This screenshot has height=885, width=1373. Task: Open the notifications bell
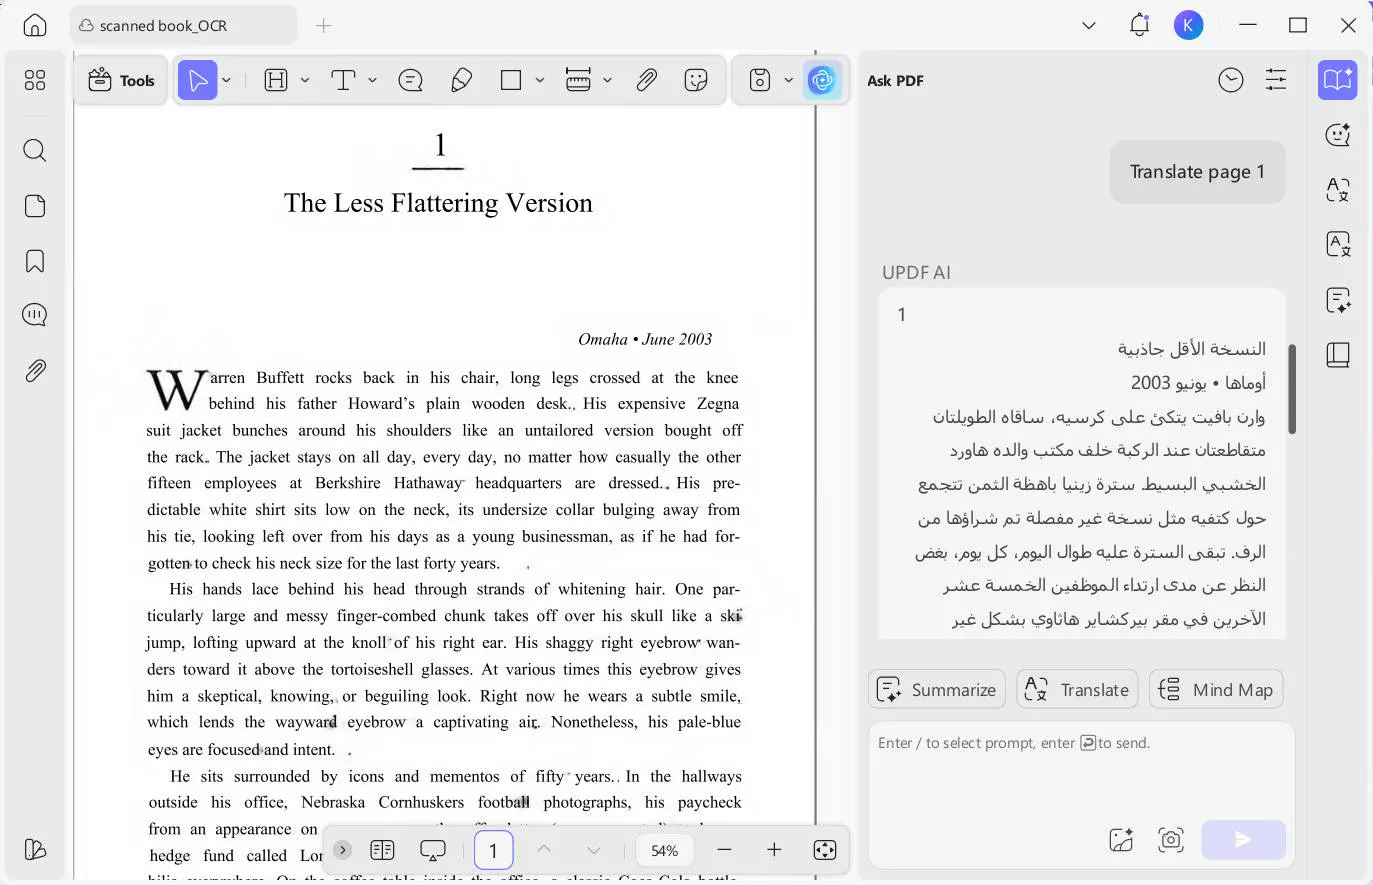point(1139,25)
